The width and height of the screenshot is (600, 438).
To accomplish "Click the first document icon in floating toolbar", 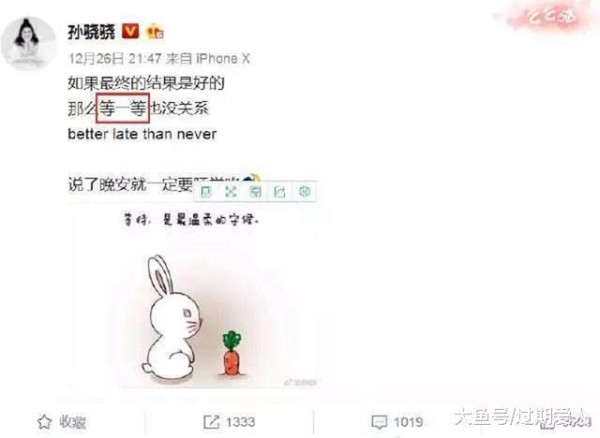I will click(206, 191).
